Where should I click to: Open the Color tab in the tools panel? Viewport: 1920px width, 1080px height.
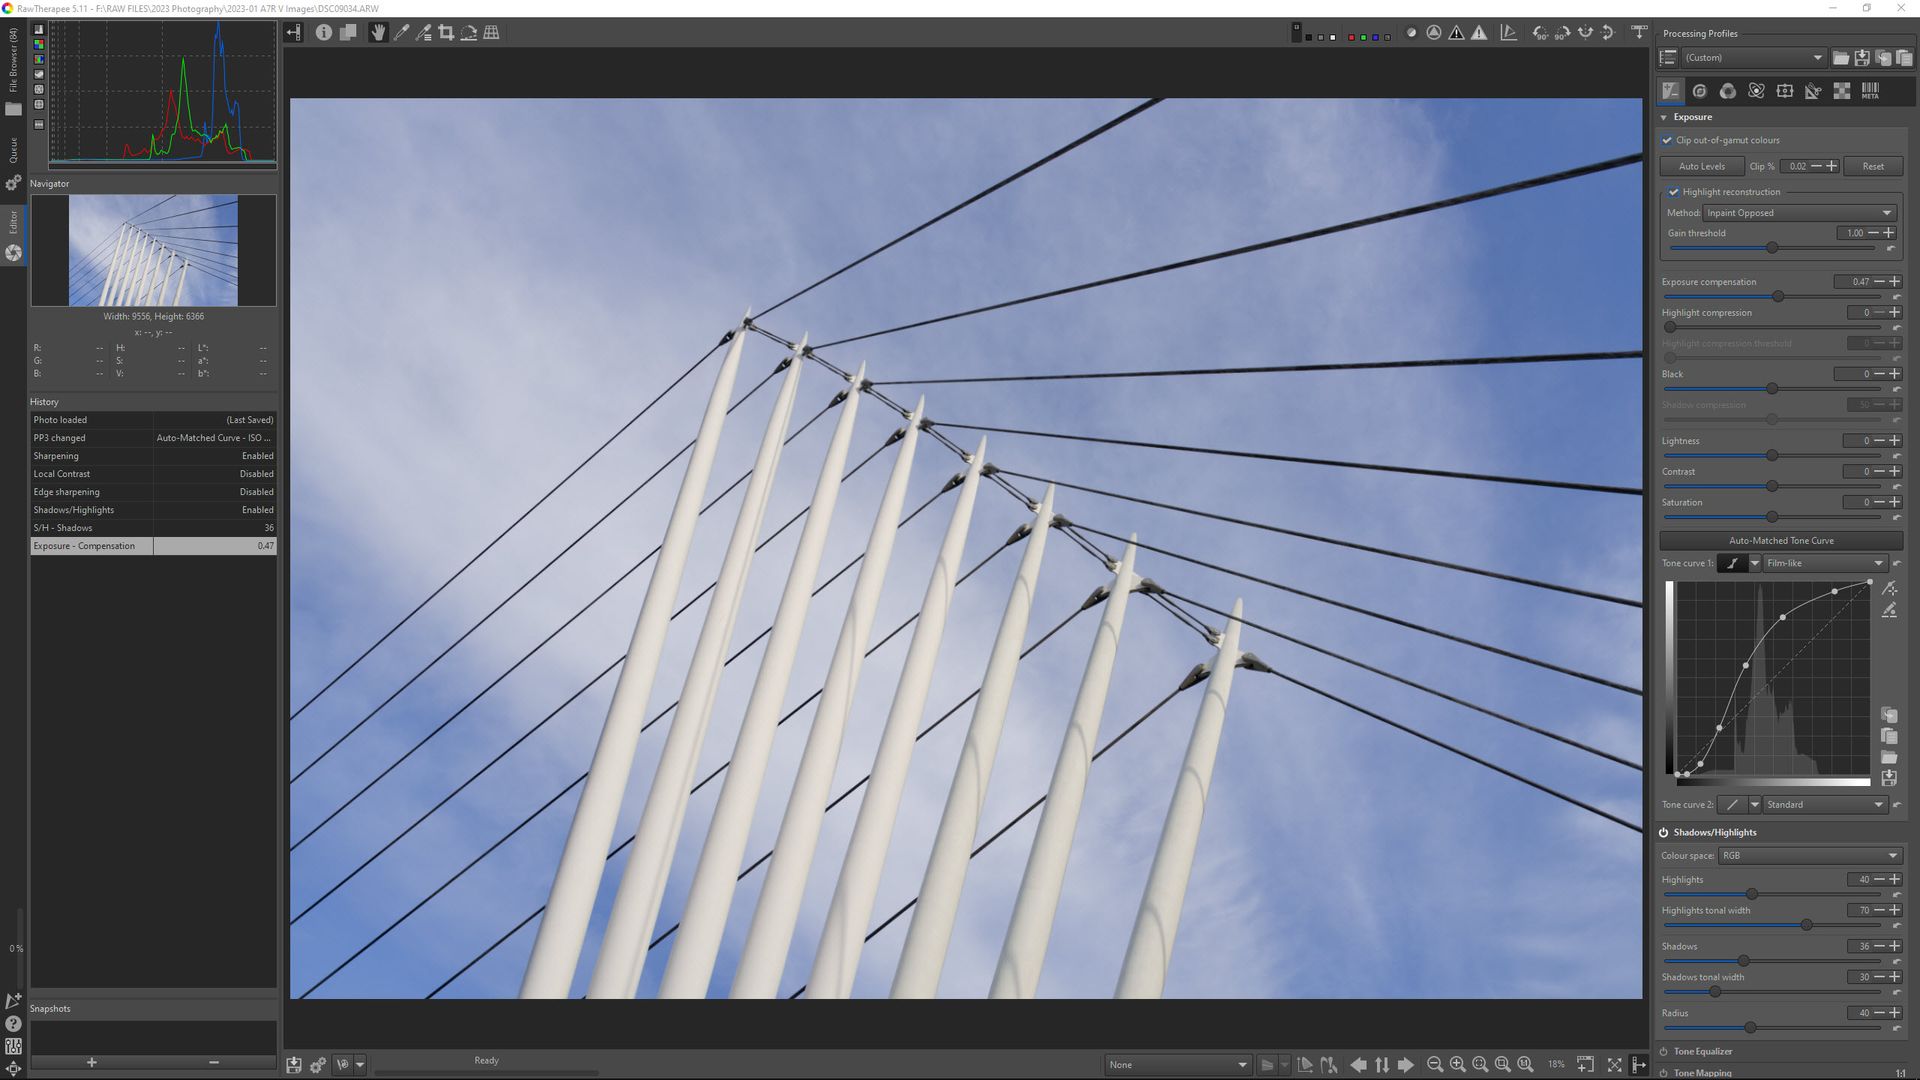click(1728, 91)
